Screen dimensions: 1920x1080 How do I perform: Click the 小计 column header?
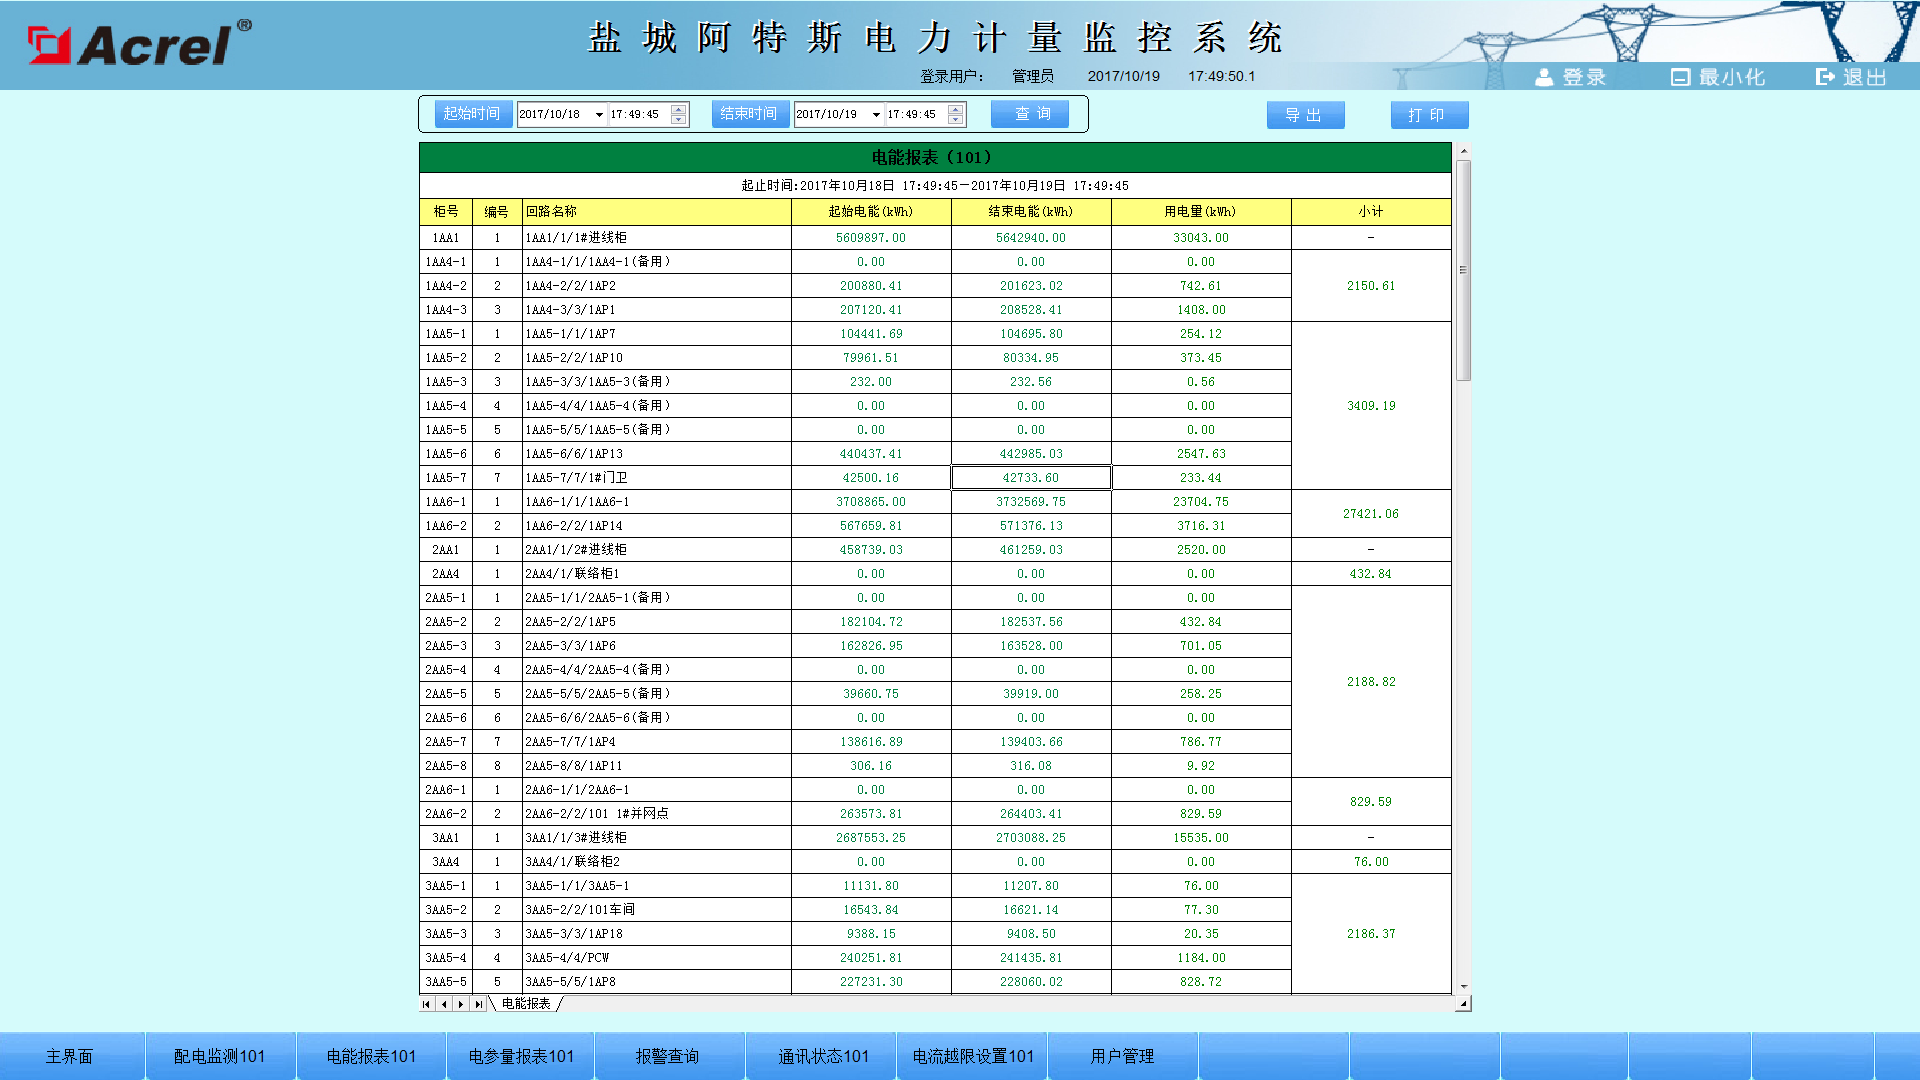click(1371, 212)
